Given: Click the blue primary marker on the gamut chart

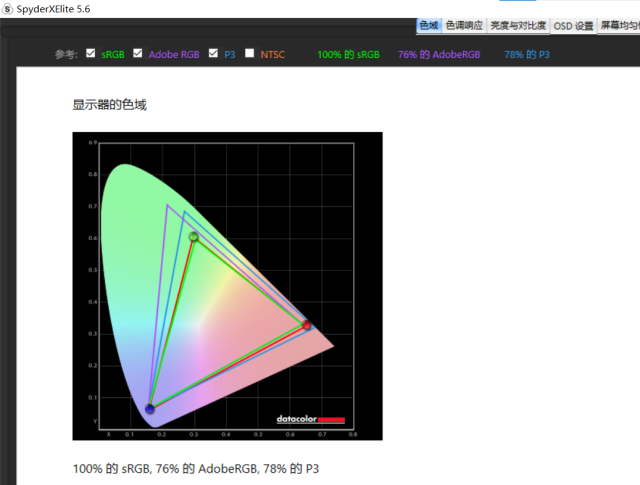Looking at the screenshot, I should pos(150,409).
